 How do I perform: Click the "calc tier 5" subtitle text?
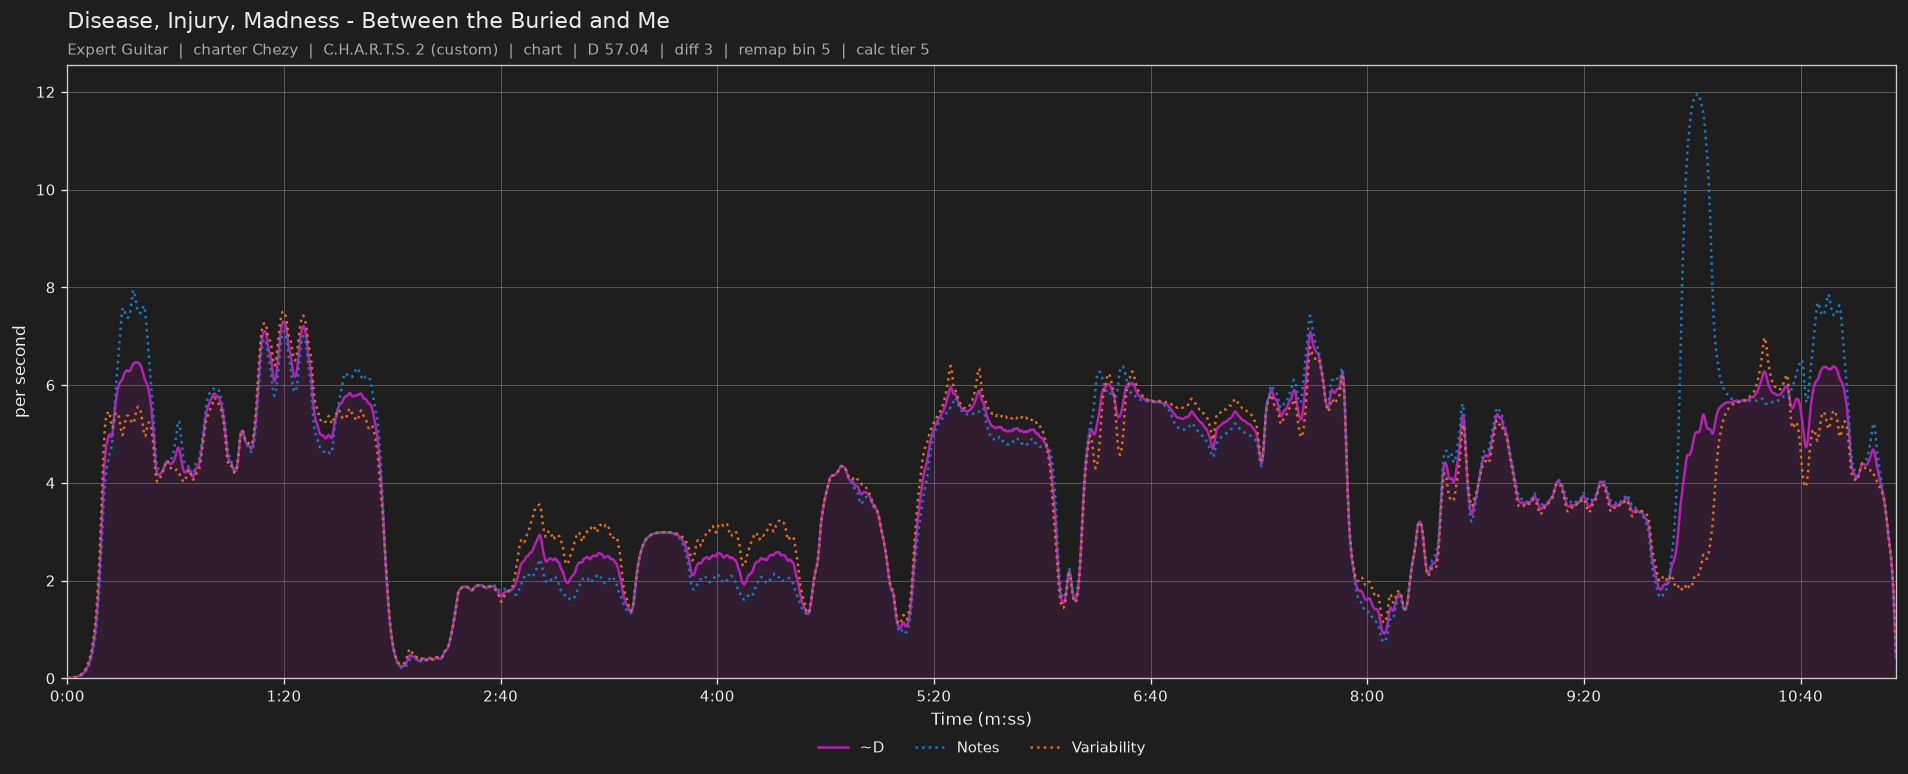click(892, 50)
